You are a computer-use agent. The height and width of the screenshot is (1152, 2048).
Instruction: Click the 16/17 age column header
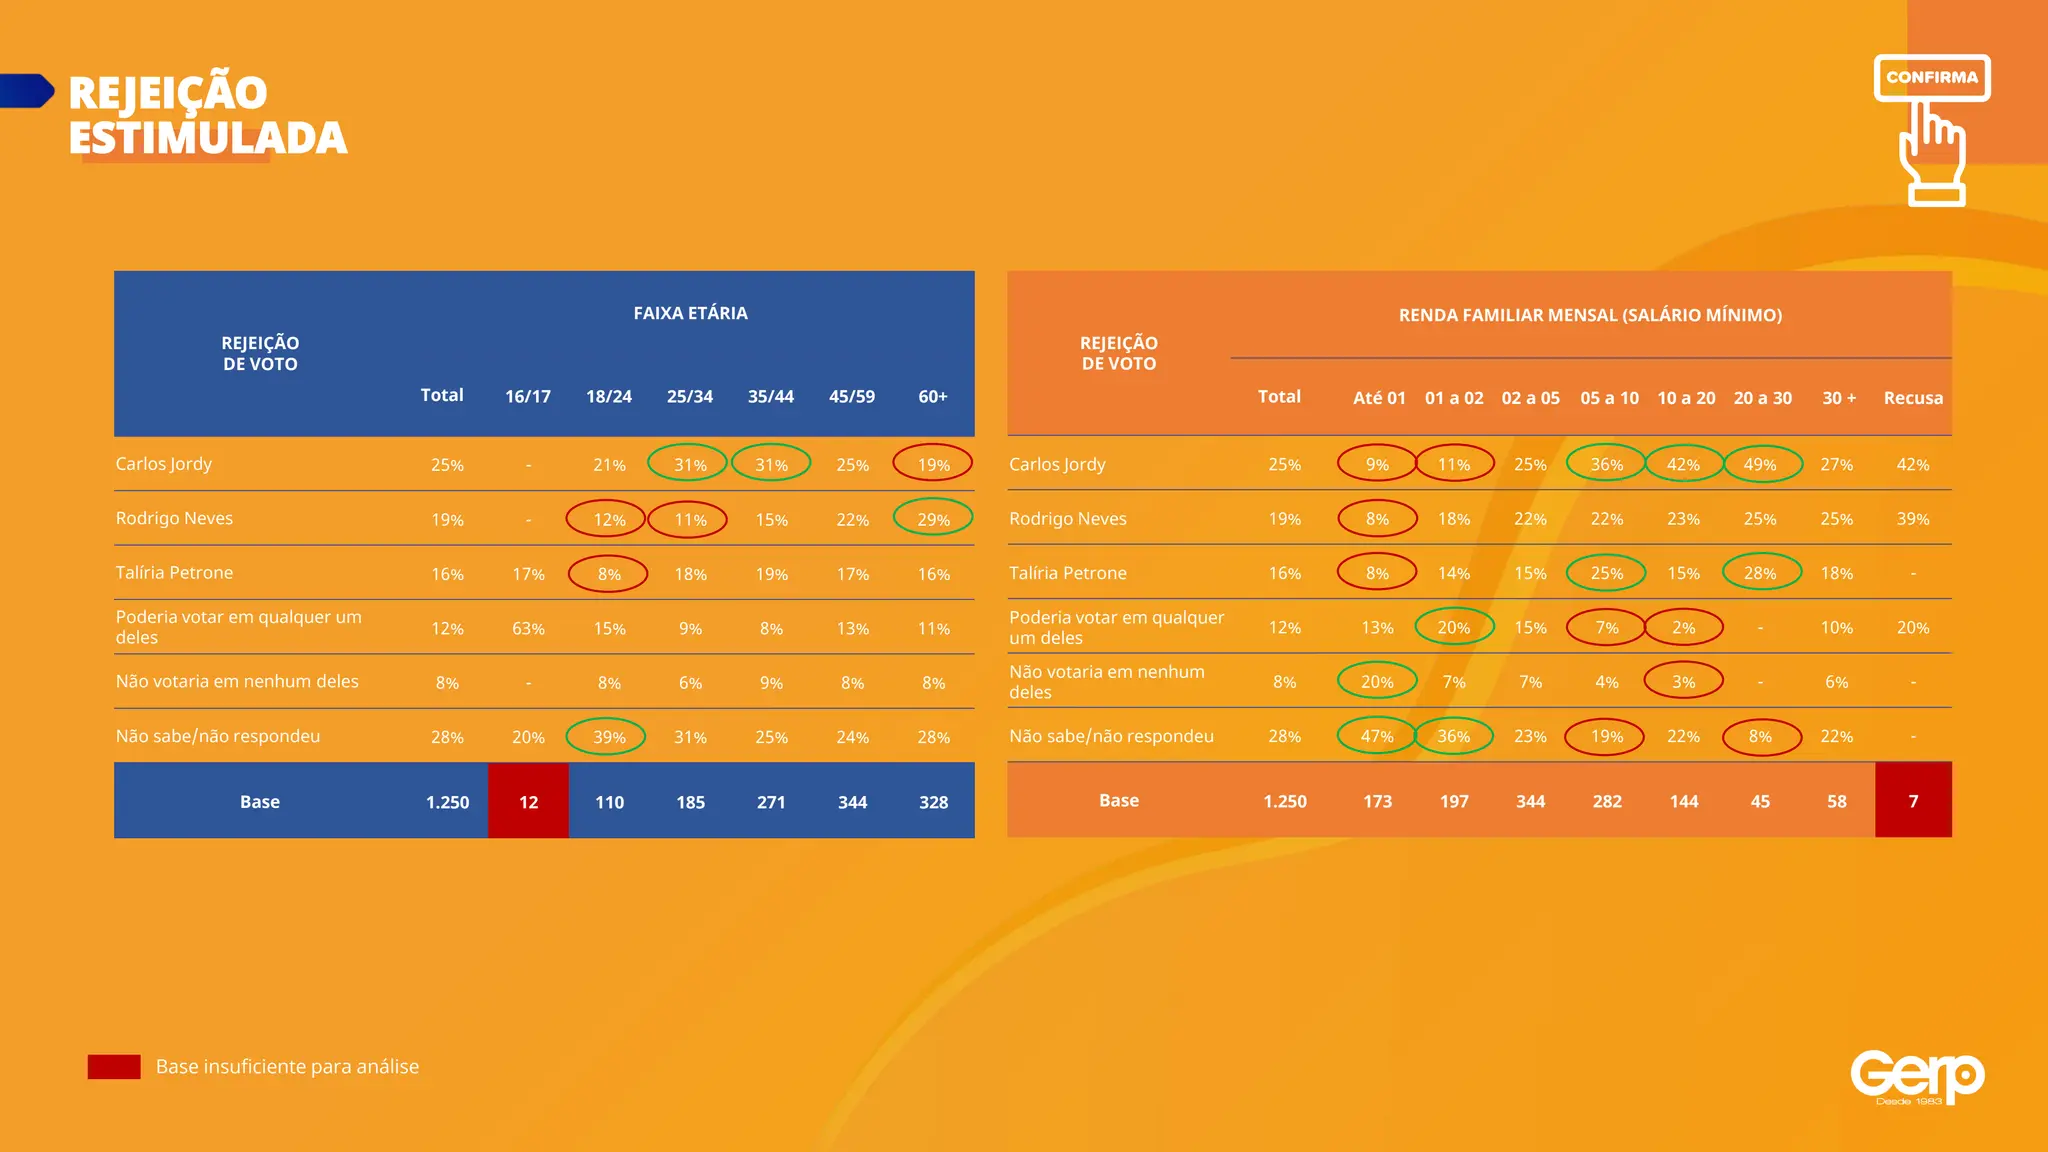[x=528, y=396]
